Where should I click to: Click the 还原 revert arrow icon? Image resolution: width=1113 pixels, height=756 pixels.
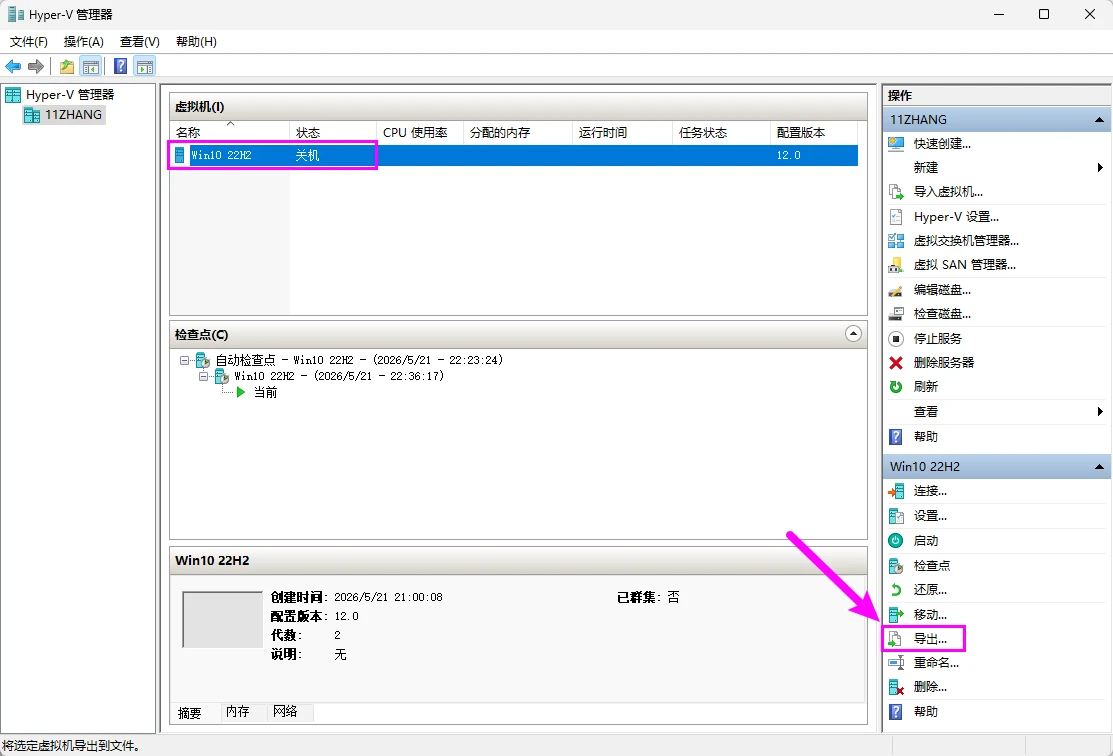pyautogui.click(x=896, y=590)
